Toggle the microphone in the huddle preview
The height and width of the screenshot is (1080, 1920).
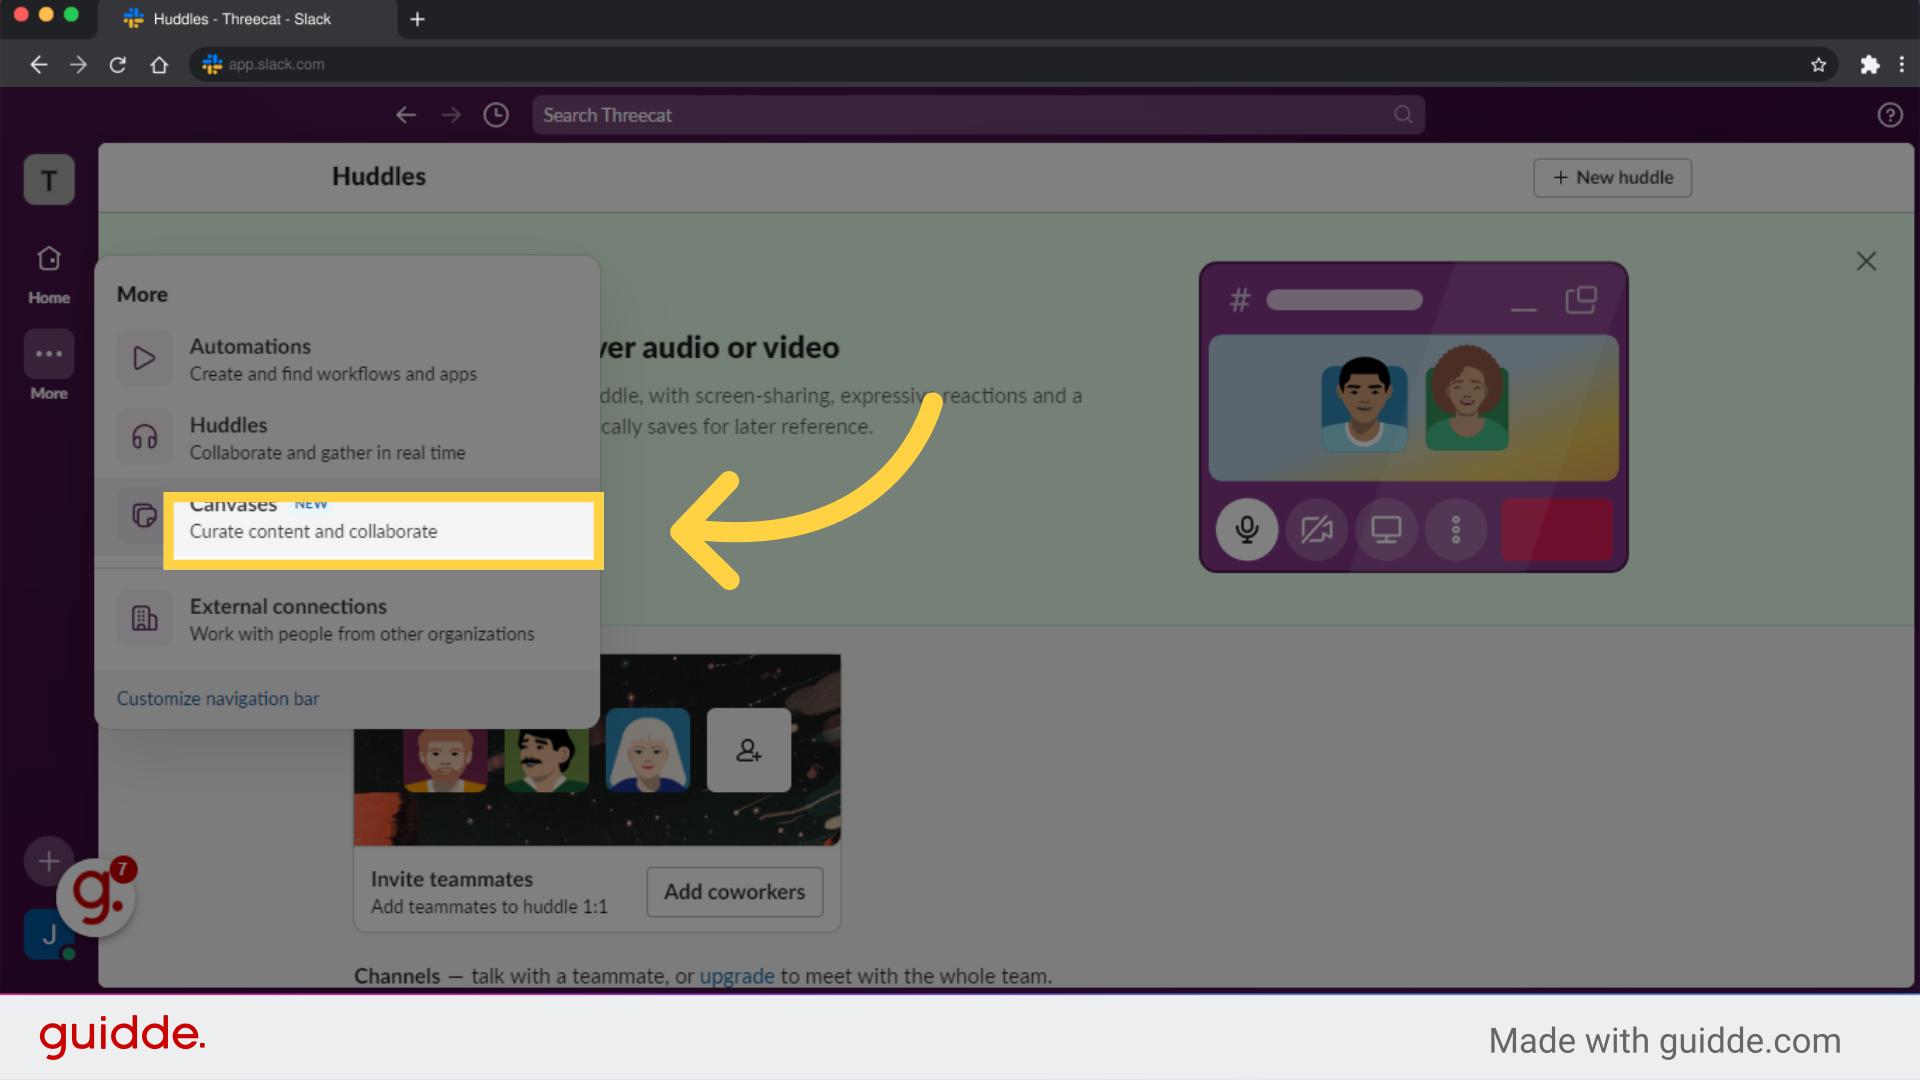click(1246, 530)
